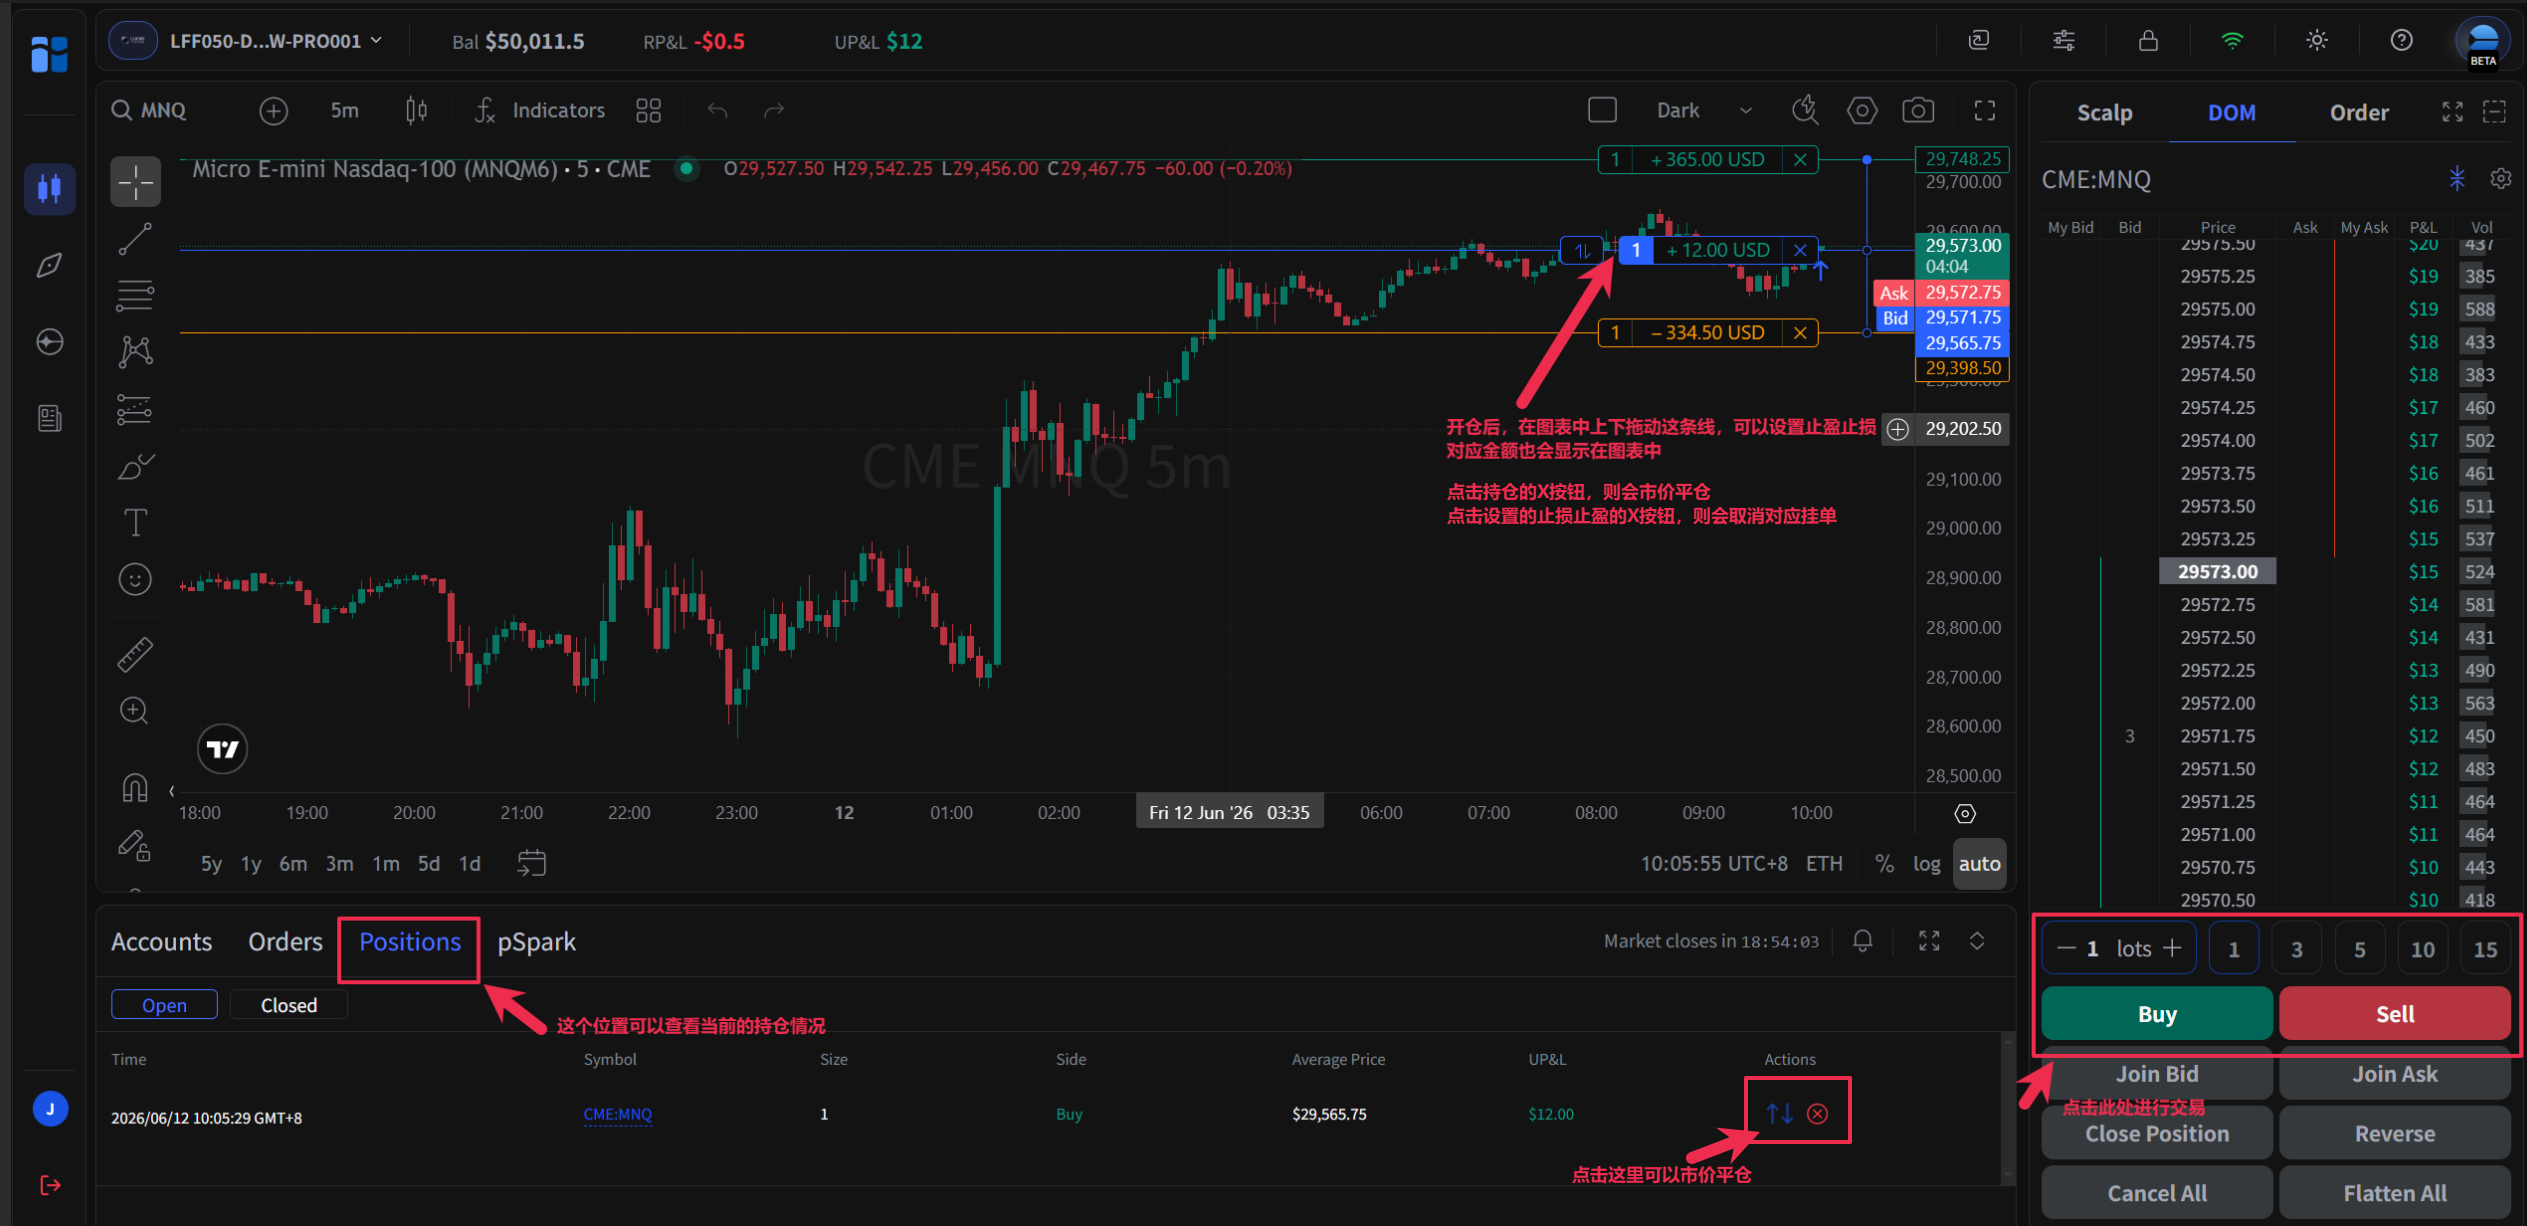Select the pattern drawing tool
2527x1226 pixels.
(135, 352)
